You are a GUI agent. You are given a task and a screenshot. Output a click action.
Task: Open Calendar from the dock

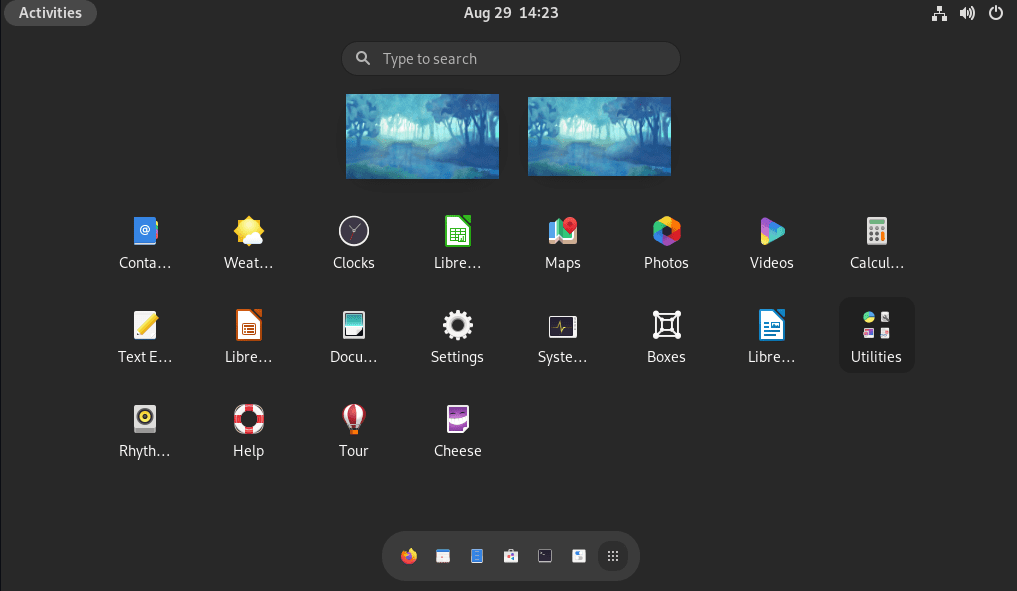pos(443,556)
